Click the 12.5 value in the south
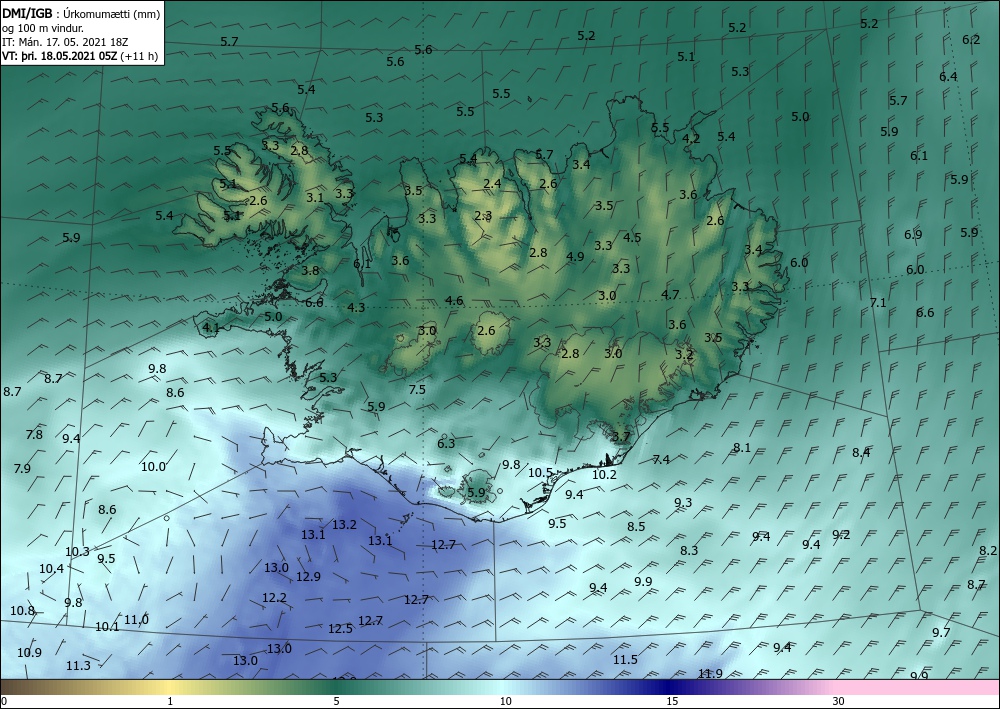1000x709 pixels. click(341, 629)
